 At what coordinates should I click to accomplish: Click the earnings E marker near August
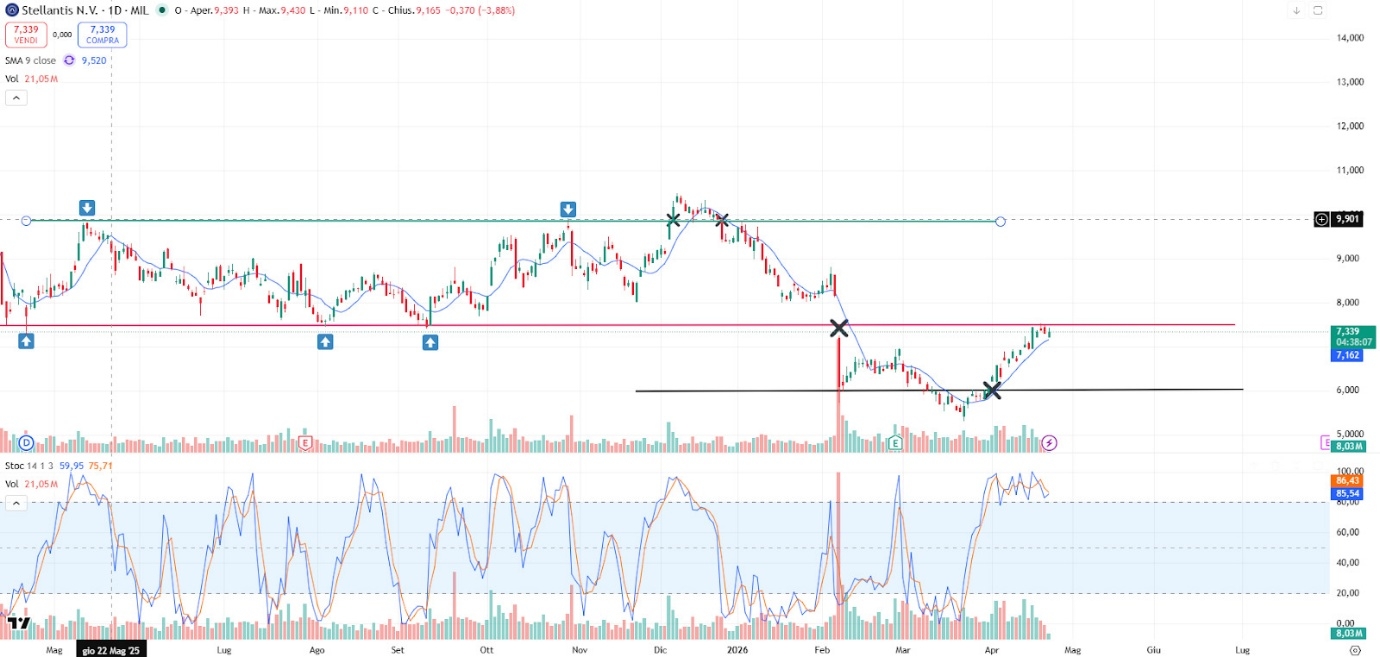[305, 442]
